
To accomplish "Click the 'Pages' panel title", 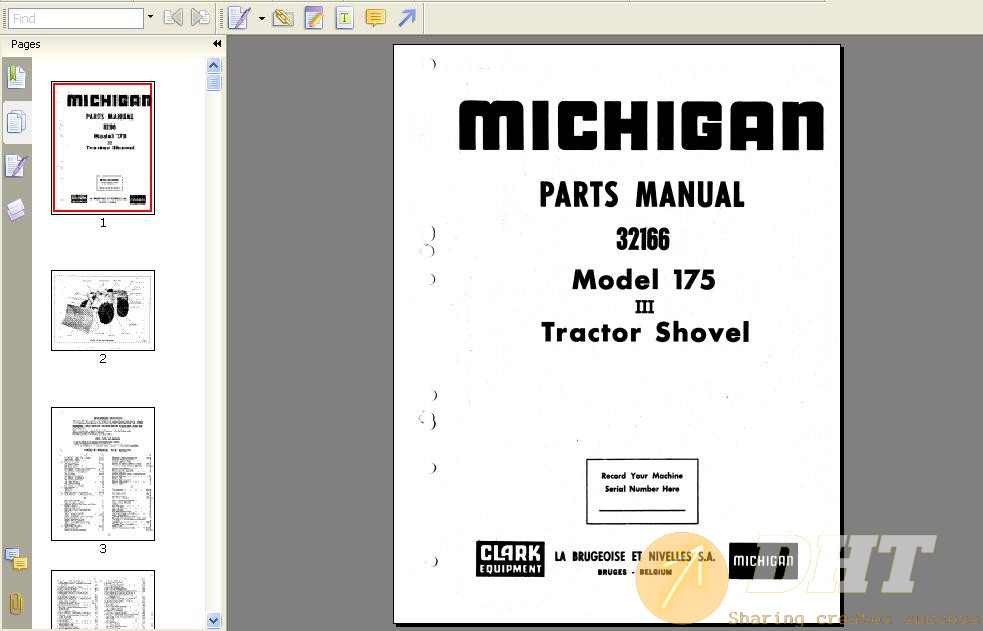I will (26, 44).
